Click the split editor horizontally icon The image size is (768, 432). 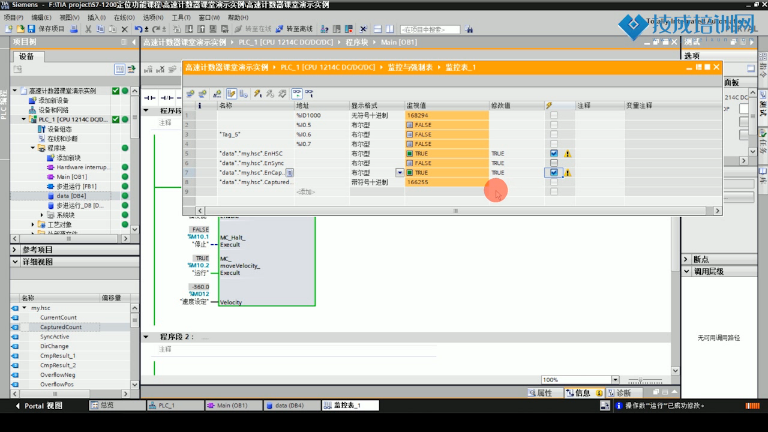378,29
